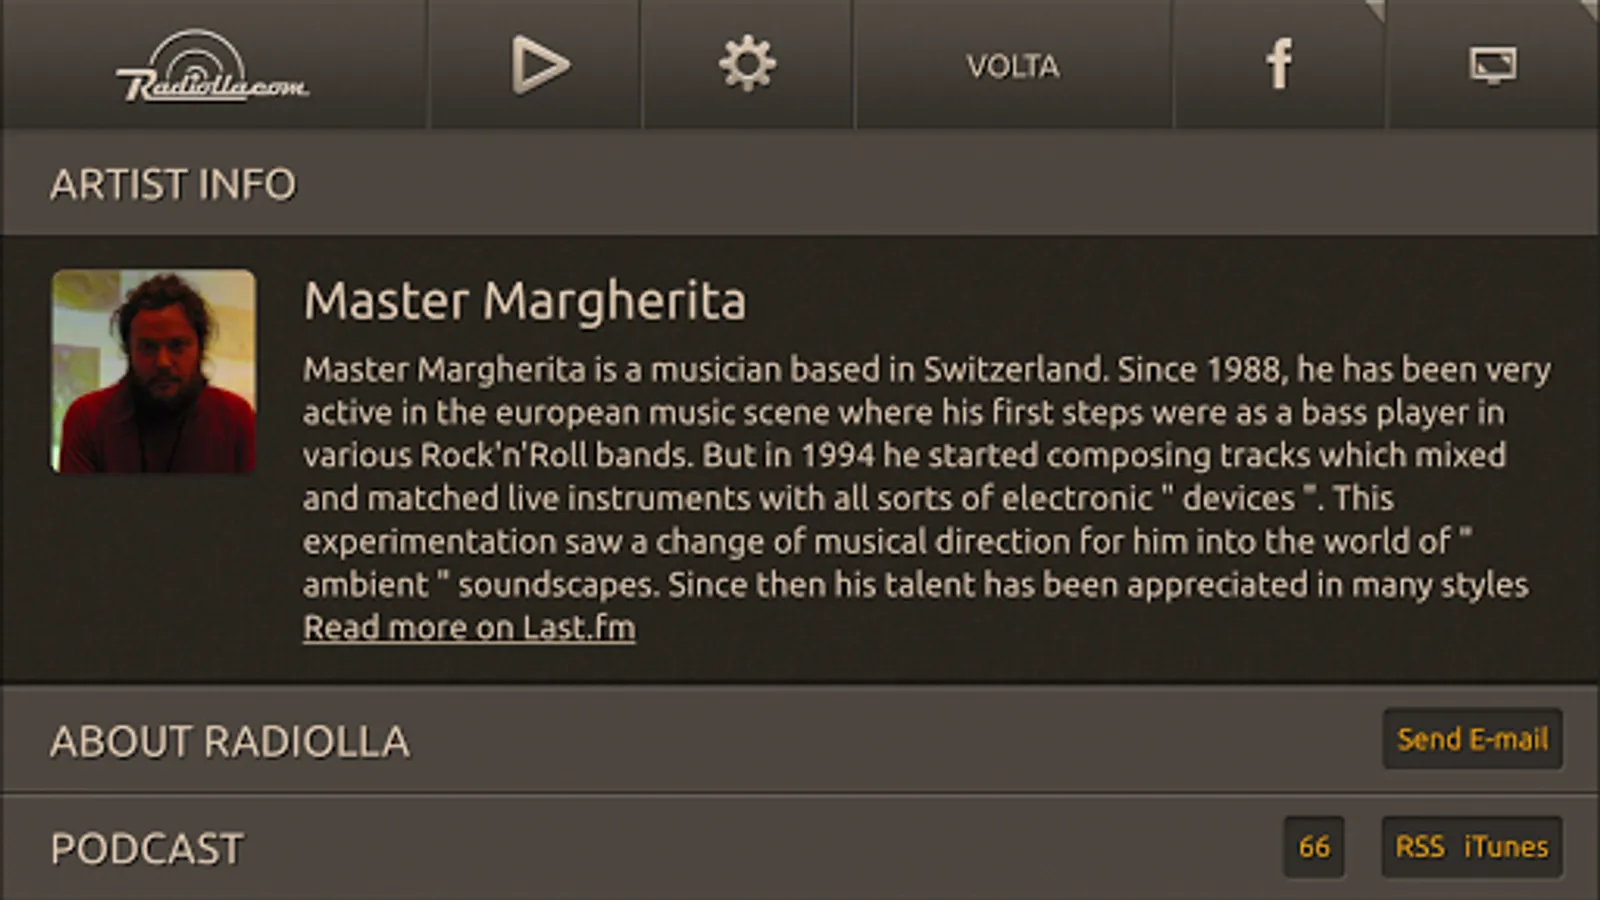Click the monitor fullscreen icon

pyautogui.click(x=1492, y=67)
